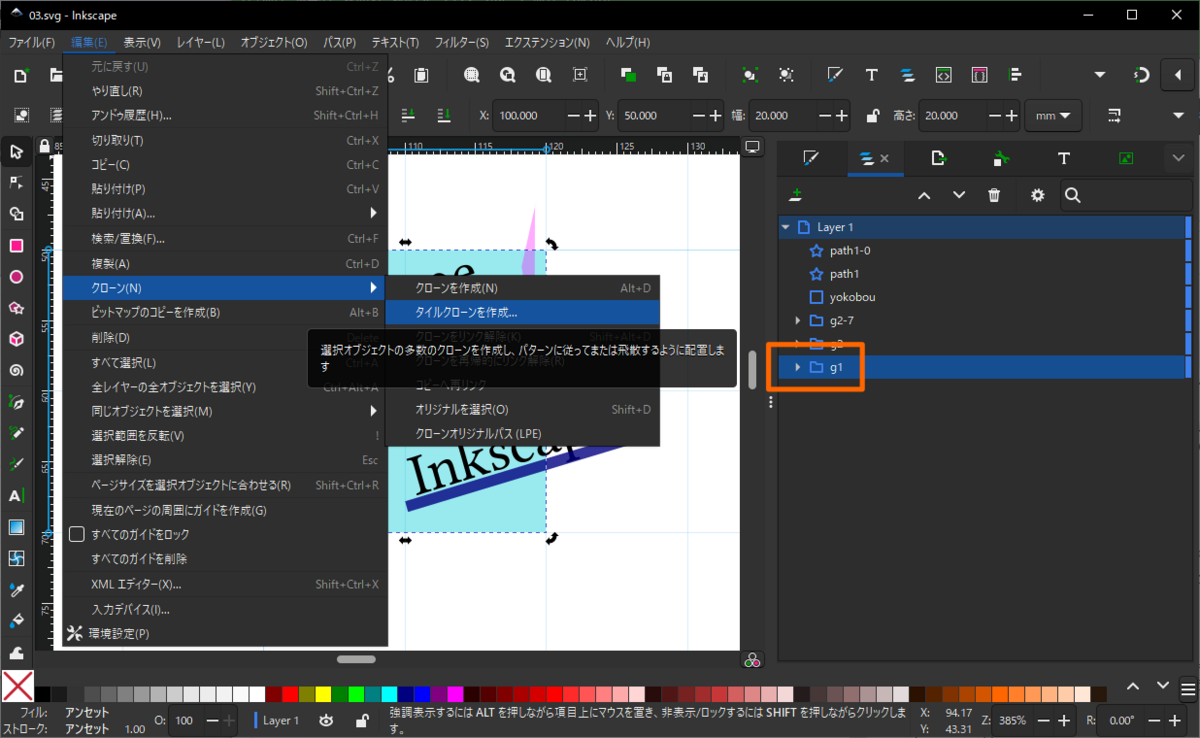The image size is (1200, 738).
Task: Choose クローンを作成(N) in submenu
Action: pos(523,288)
